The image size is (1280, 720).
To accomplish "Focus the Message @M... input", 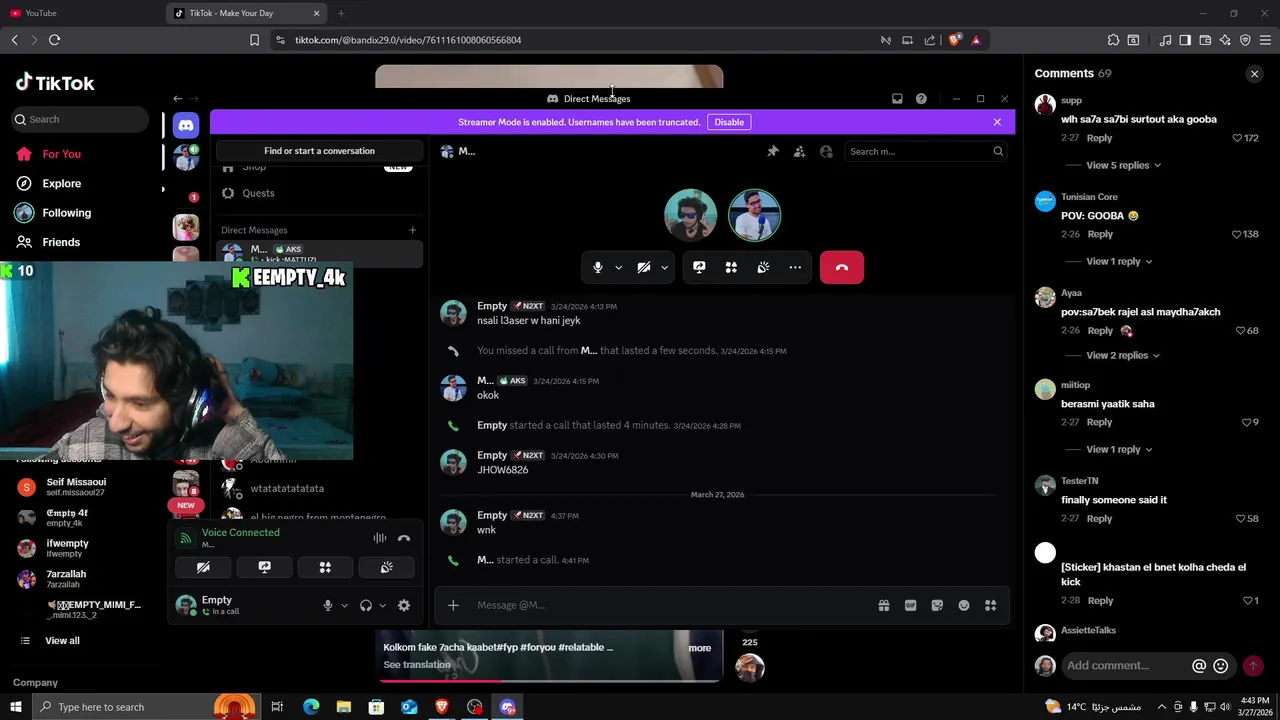I will 670,605.
